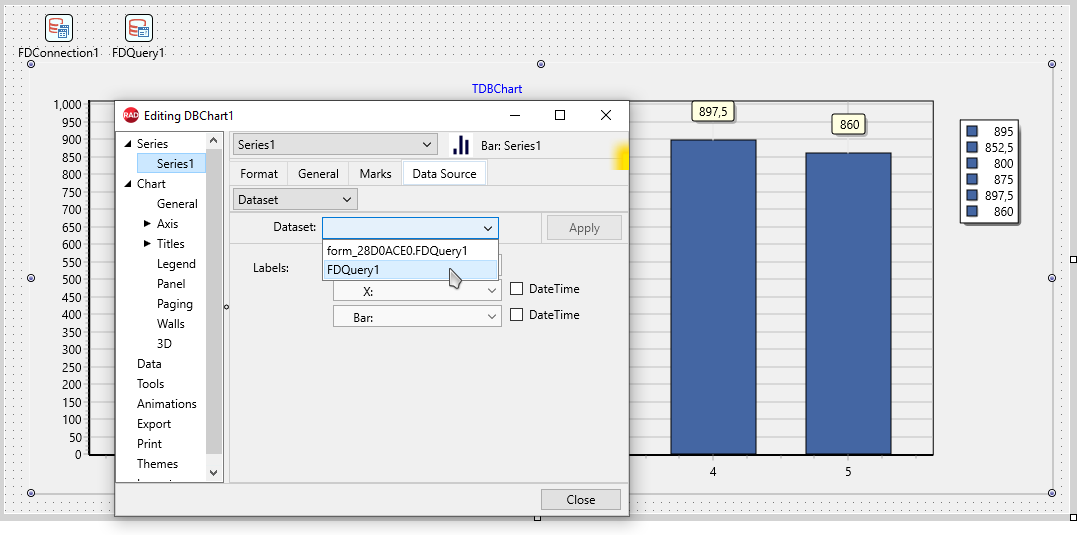The width and height of the screenshot is (1087, 535).
Task: Switch to the Format tab
Action: (259, 174)
